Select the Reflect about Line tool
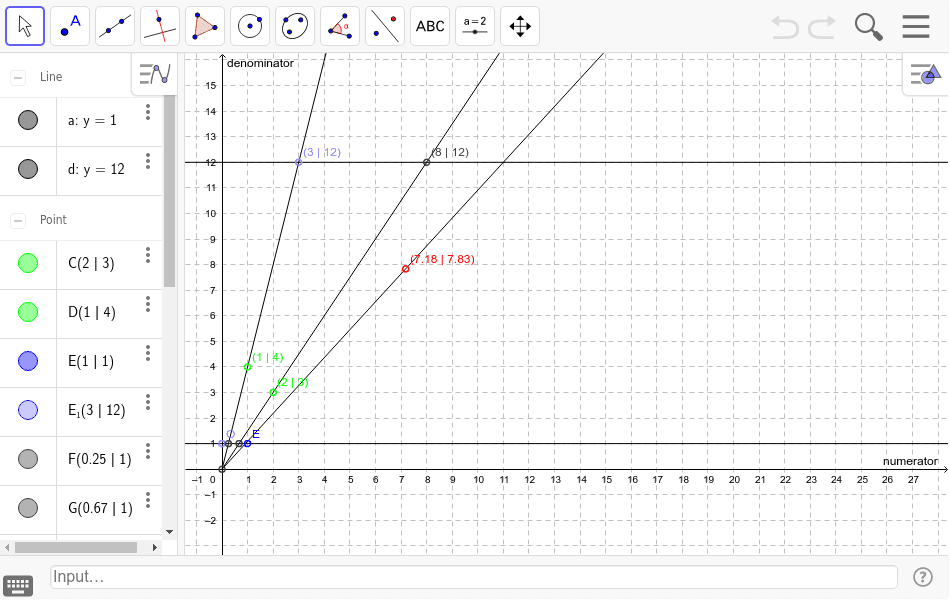 (385, 26)
